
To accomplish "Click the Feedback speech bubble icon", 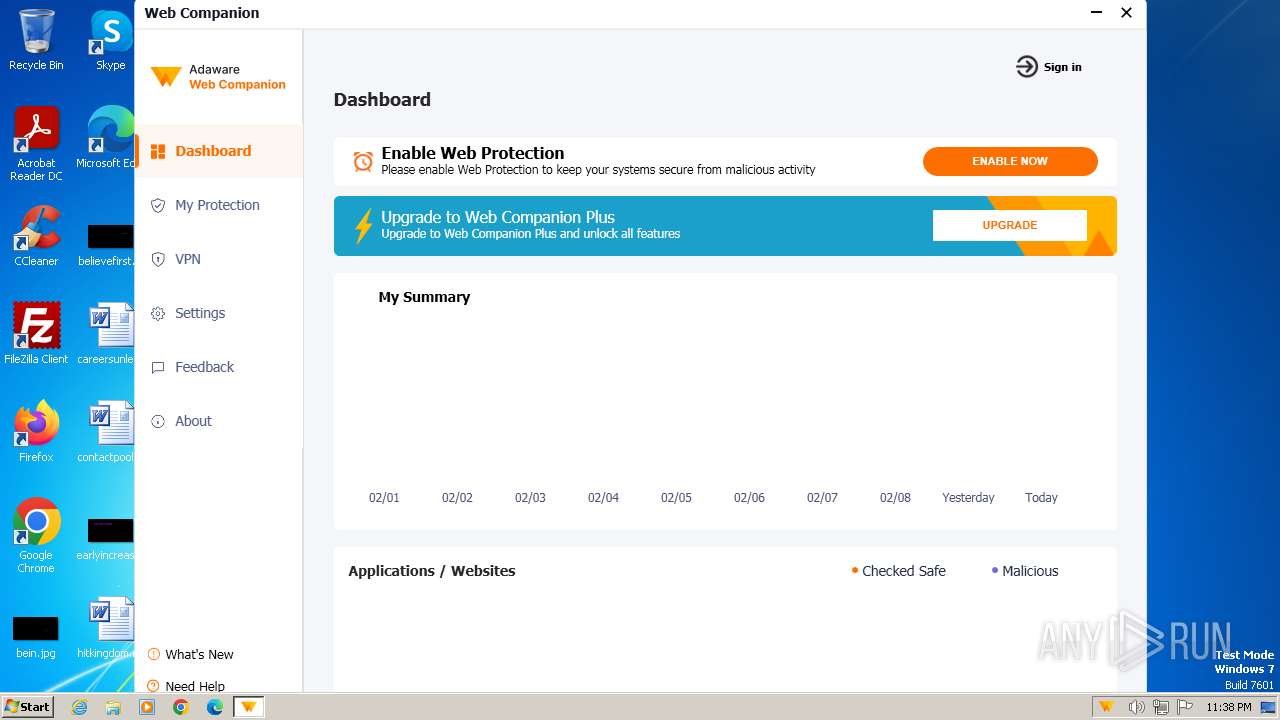I will click(x=158, y=367).
